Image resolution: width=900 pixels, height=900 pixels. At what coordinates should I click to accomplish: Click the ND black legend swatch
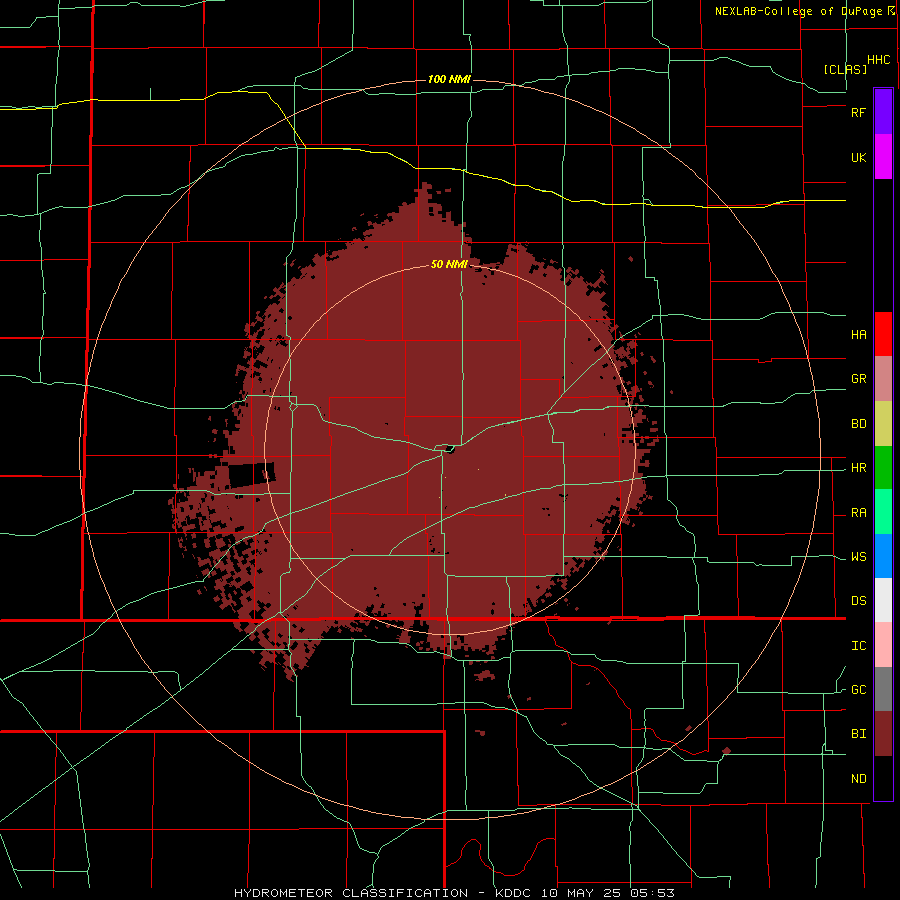coord(883,778)
